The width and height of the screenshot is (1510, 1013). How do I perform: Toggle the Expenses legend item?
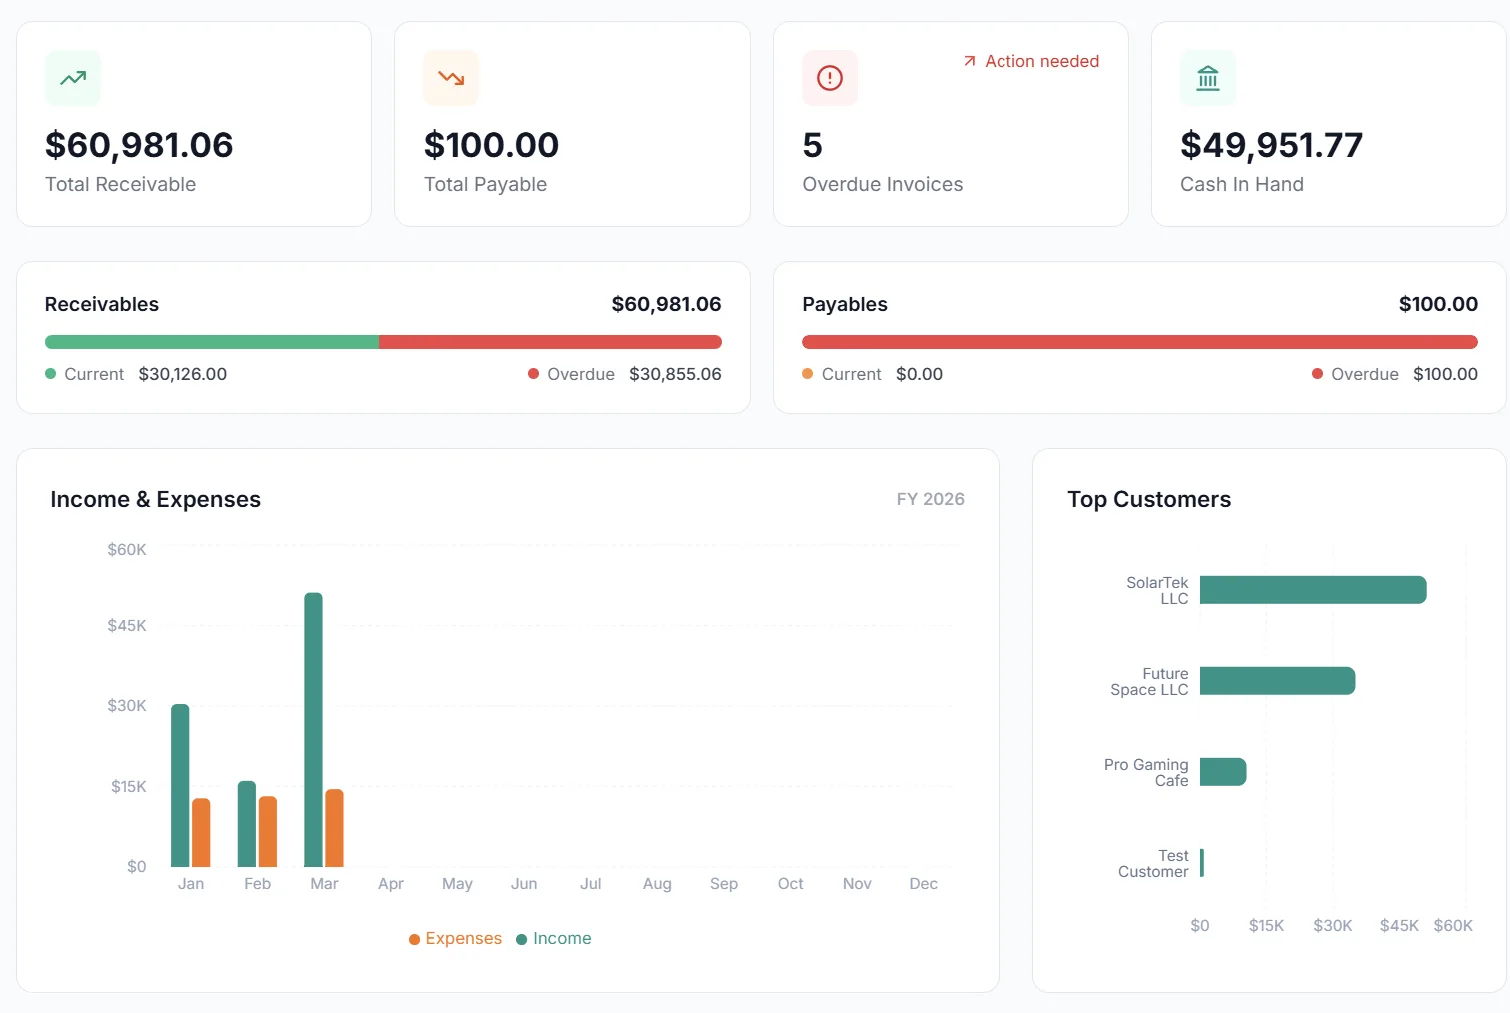pyautogui.click(x=455, y=938)
